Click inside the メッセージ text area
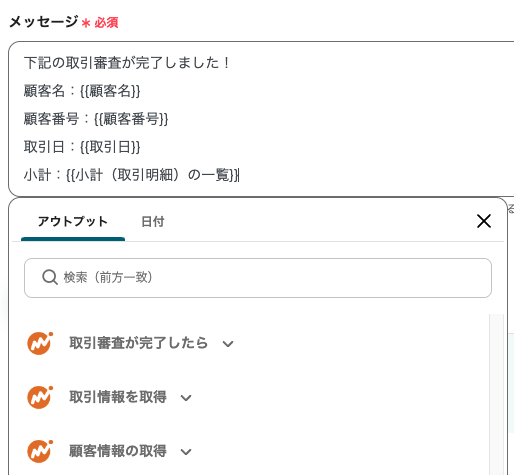The width and height of the screenshot is (514, 475). (261, 119)
